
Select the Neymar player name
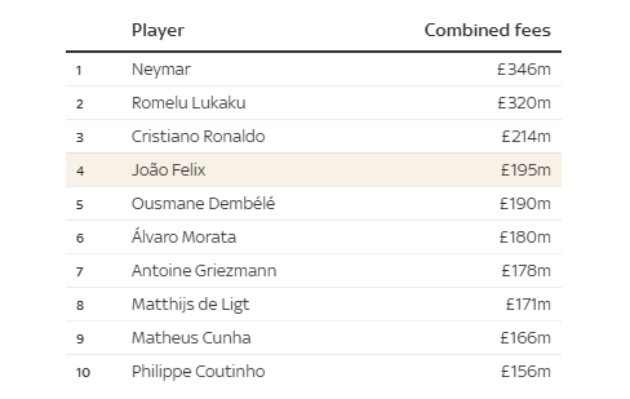coord(161,70)
